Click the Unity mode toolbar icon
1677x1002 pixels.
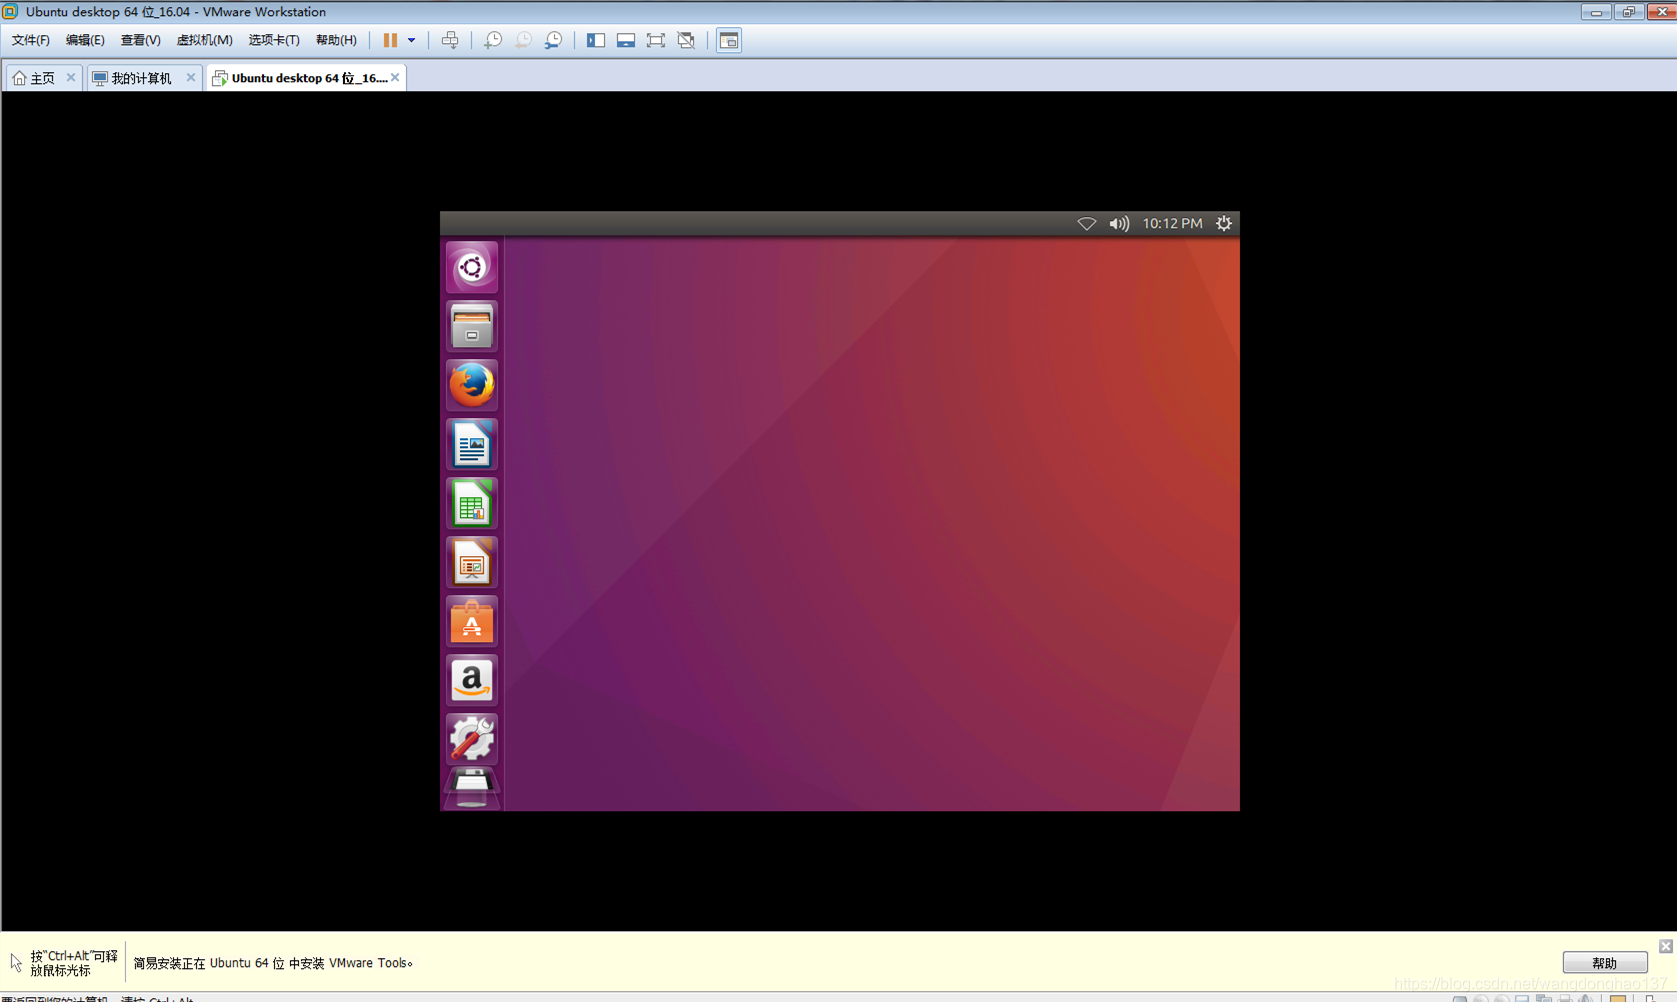(686, 40)
